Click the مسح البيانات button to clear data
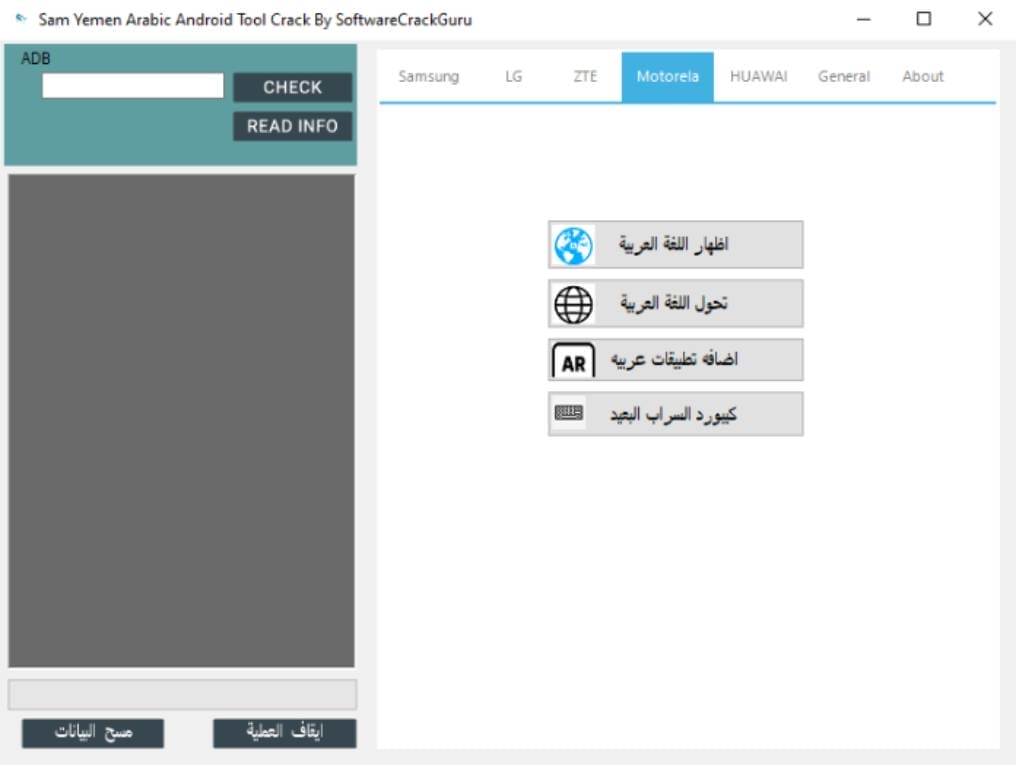The image size is (1016, 765). [92, 733]
